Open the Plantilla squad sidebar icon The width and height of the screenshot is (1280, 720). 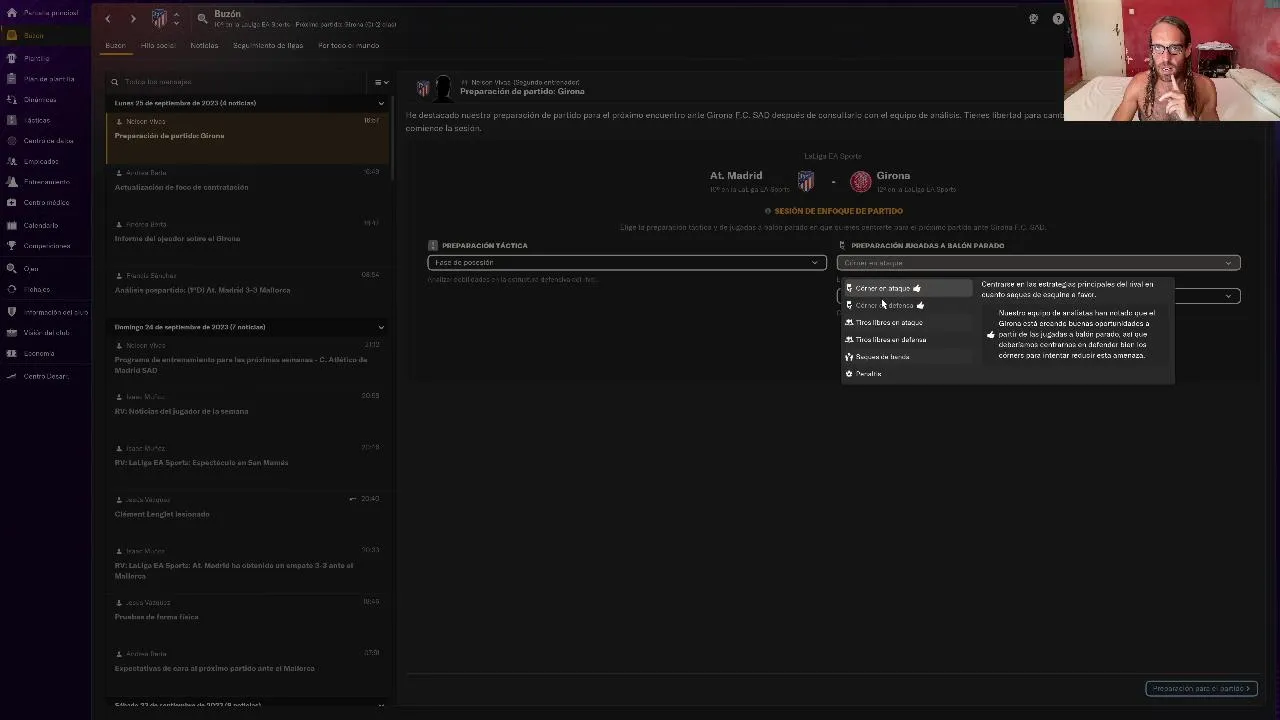[11, 58]
